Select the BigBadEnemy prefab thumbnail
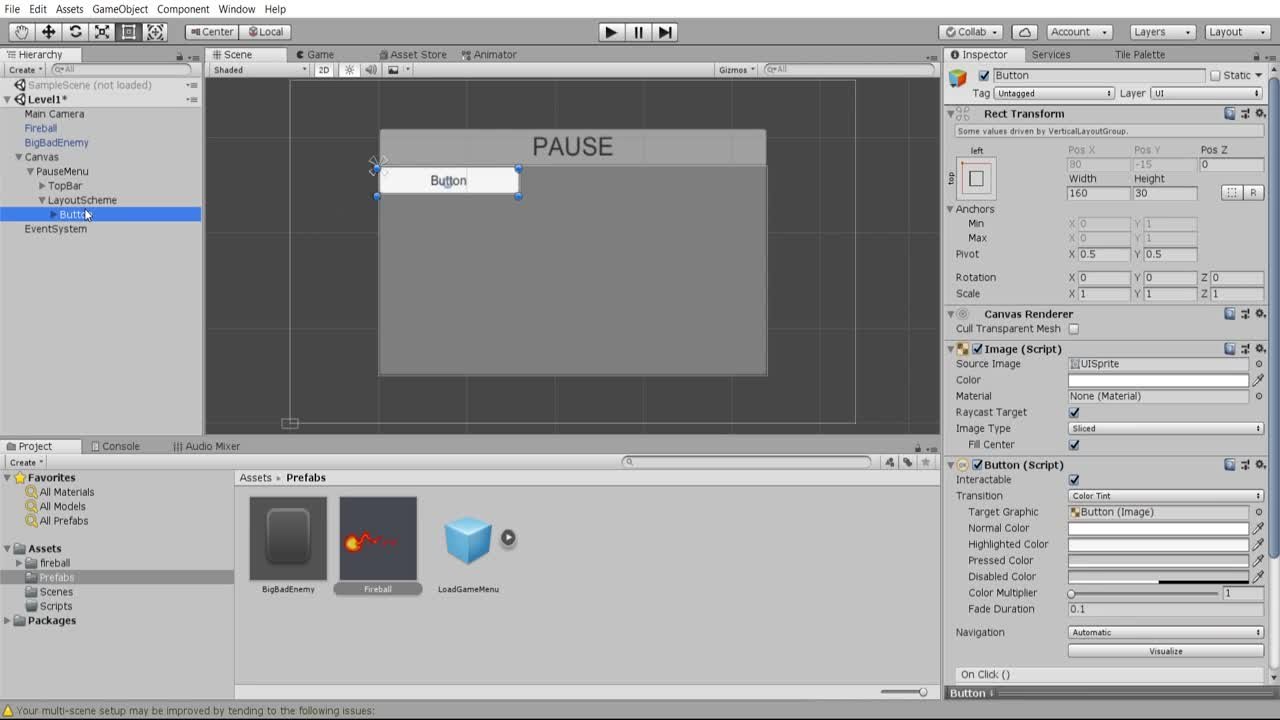 click(288, 539)
